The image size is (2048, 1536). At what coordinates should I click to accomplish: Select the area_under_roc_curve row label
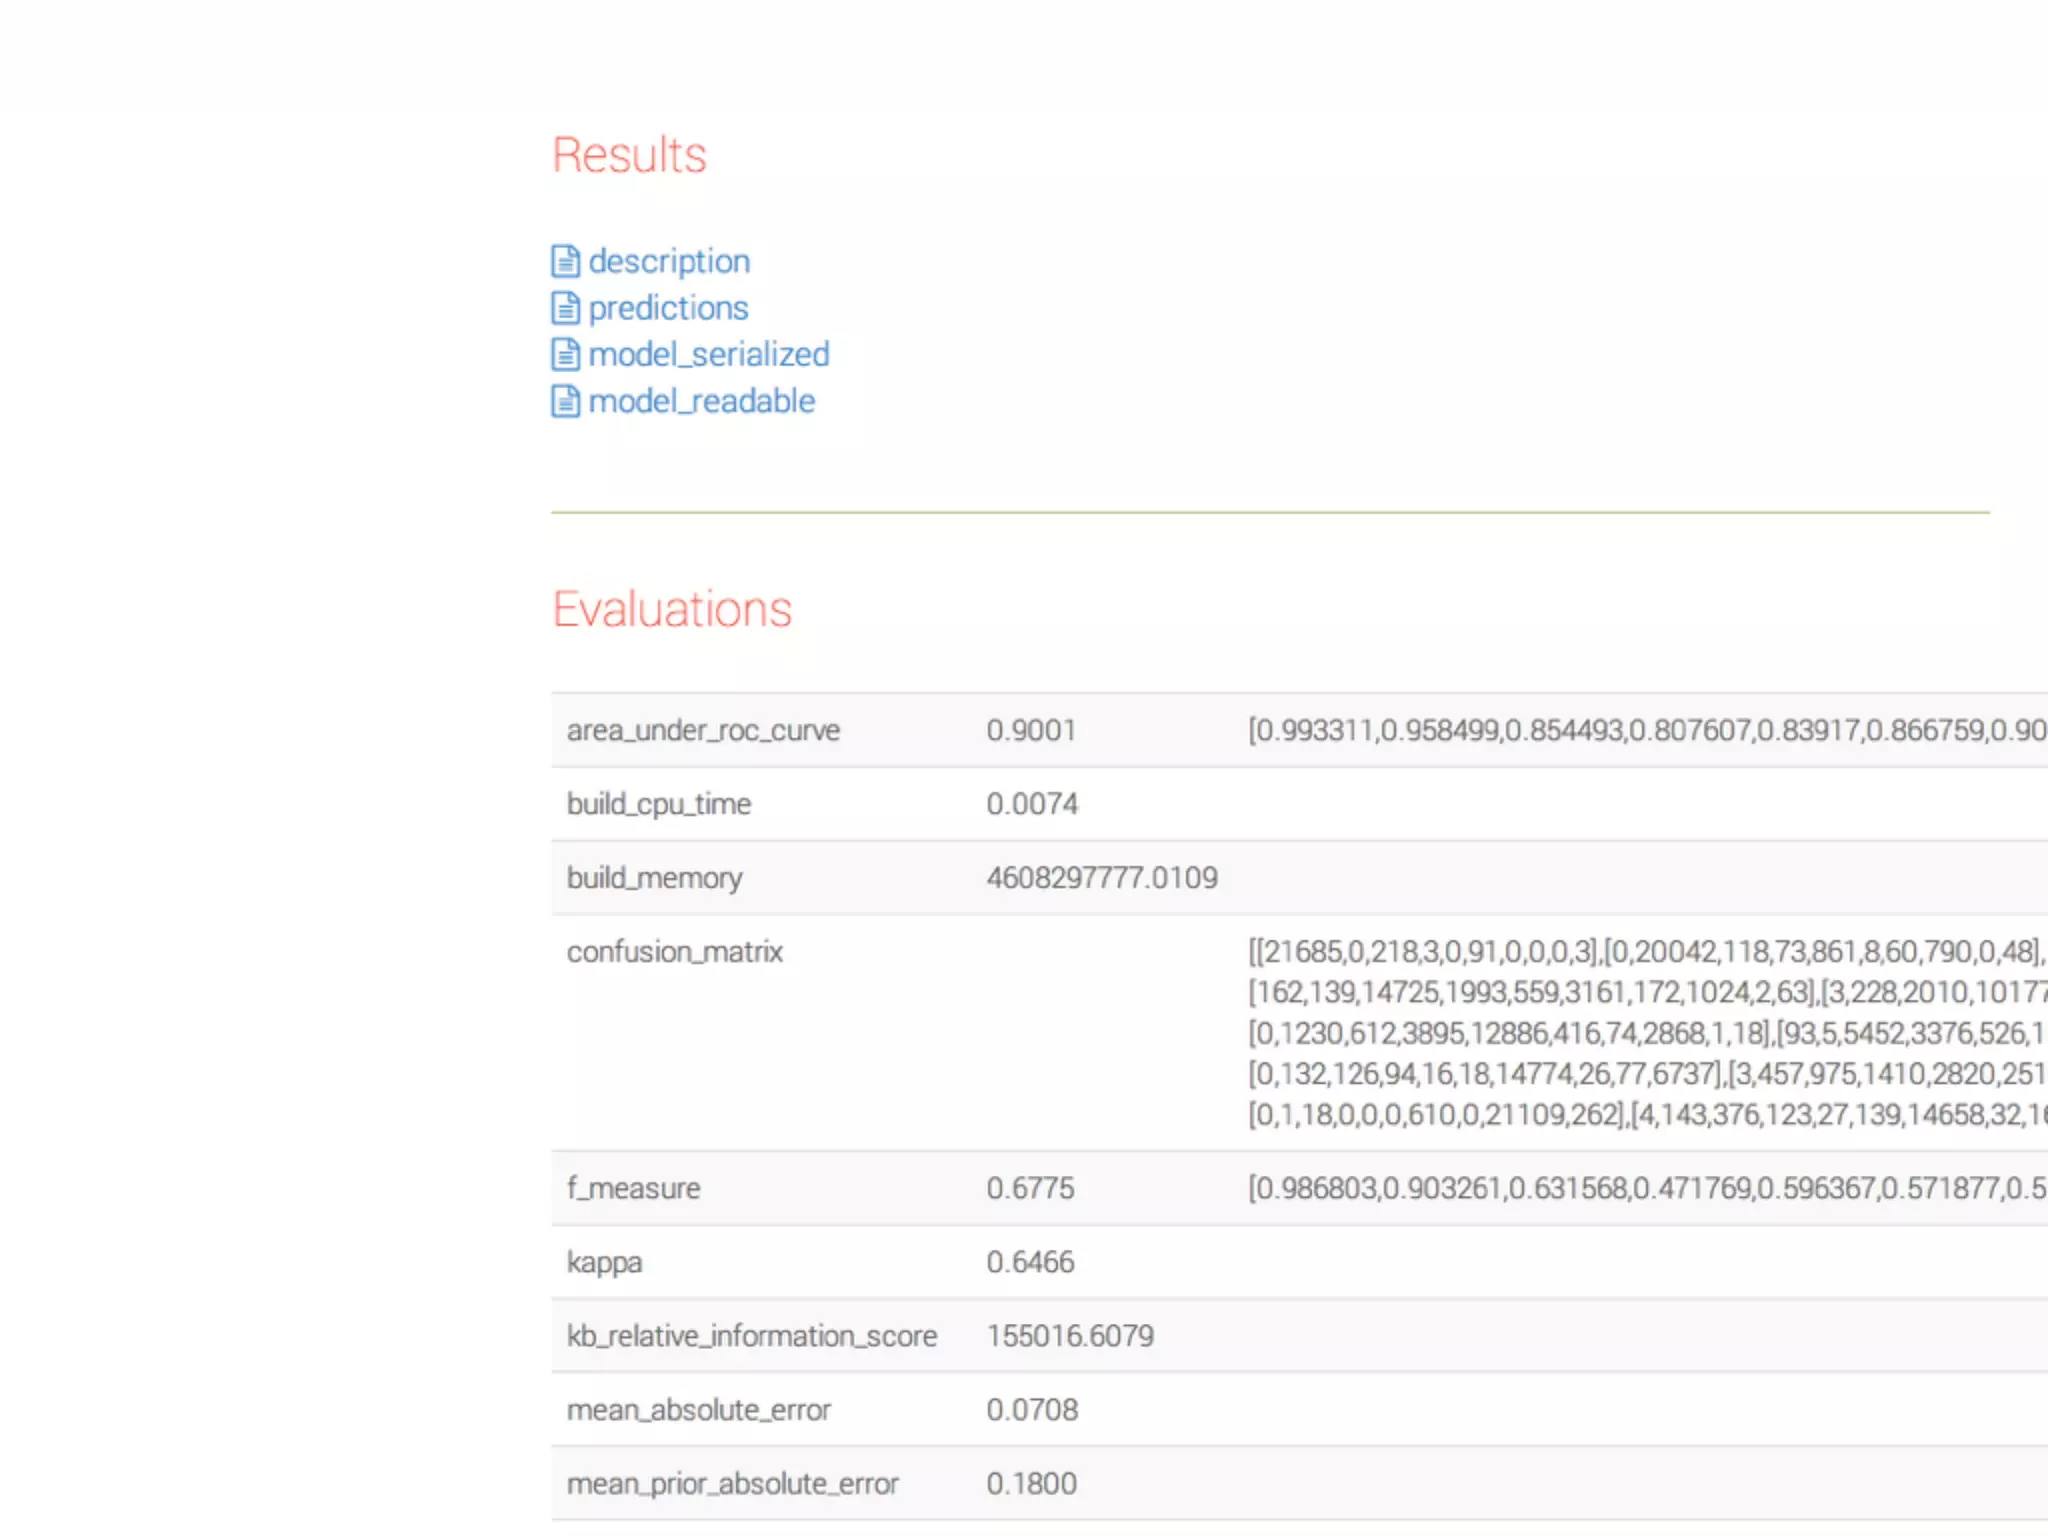point(703,730)
